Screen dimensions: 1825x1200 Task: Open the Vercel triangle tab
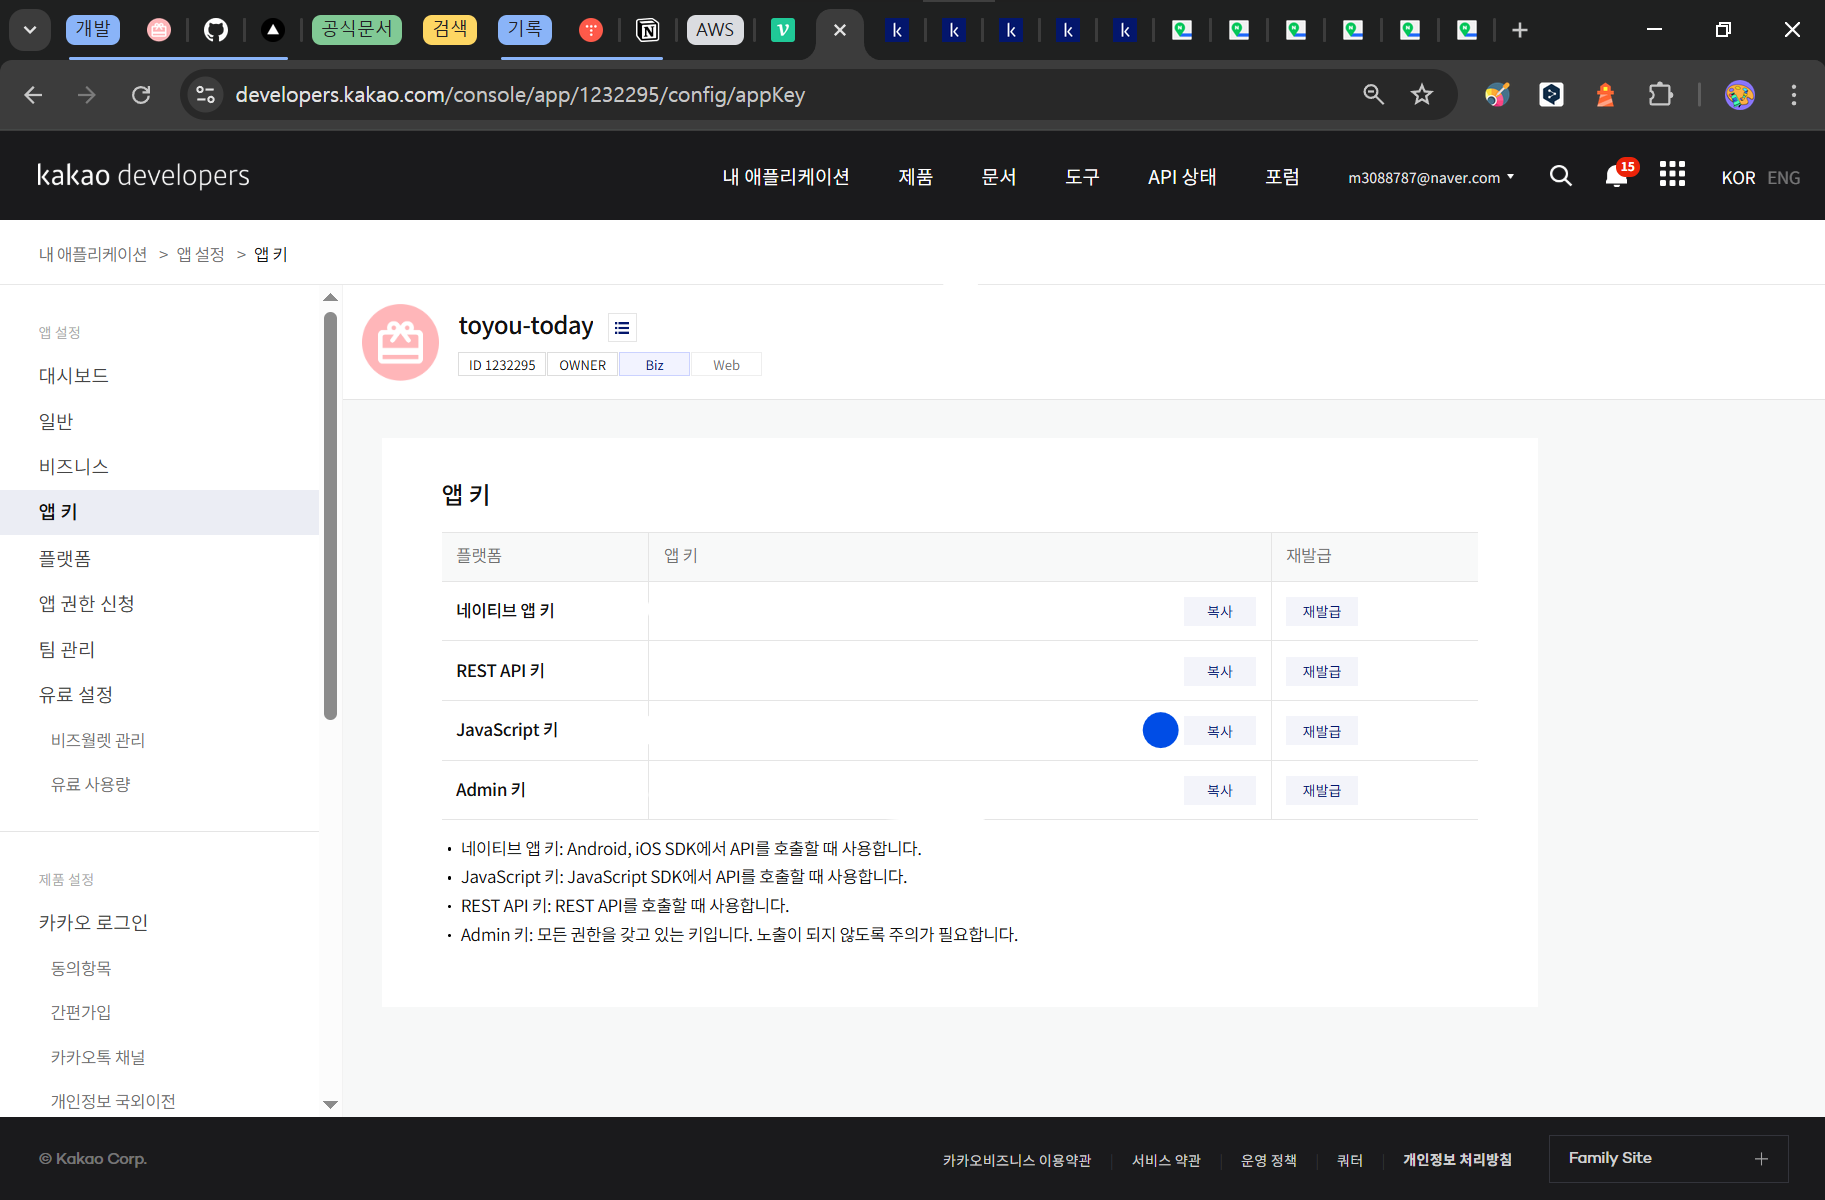click(x=272, y=30)
